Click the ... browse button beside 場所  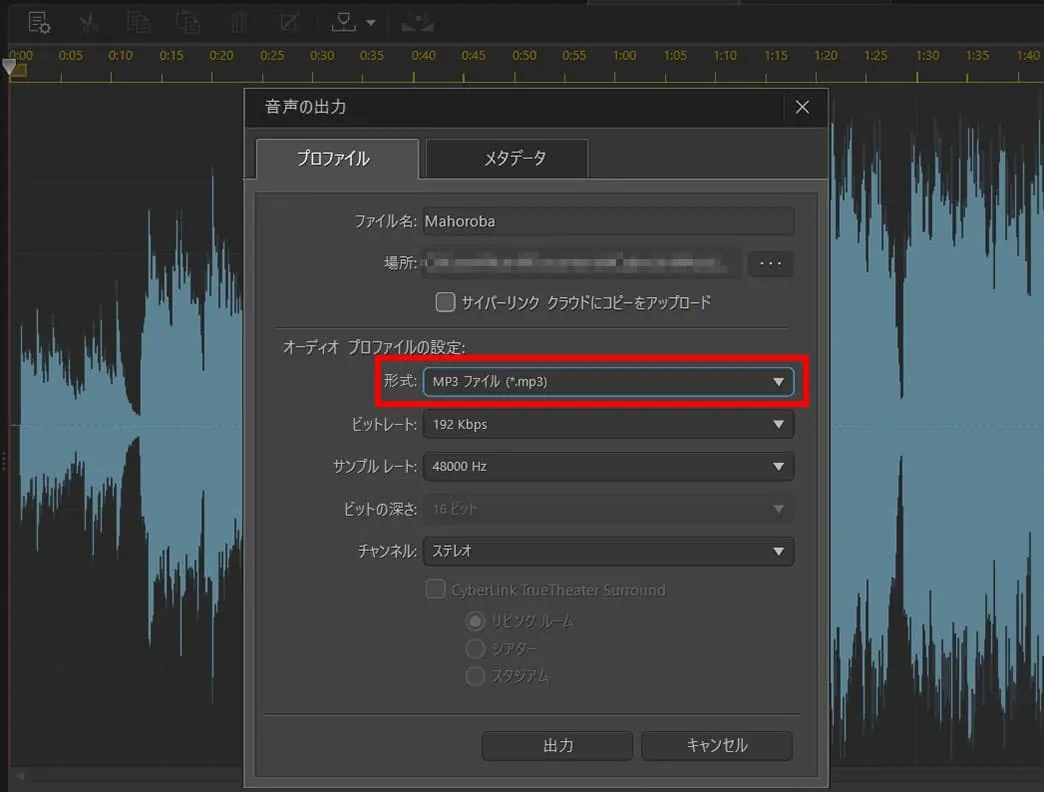(x=770, y=263)
